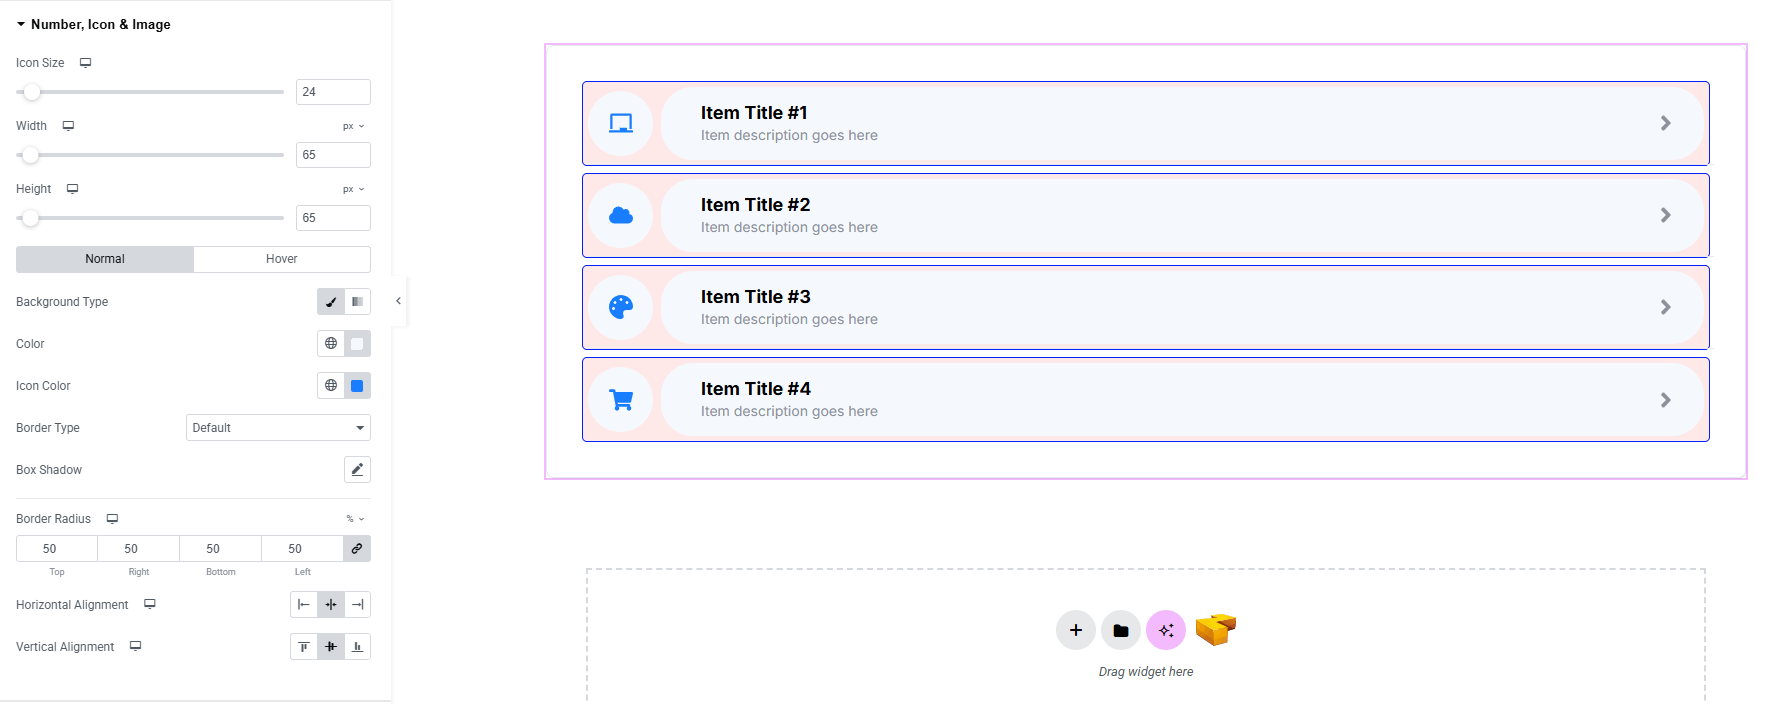Switch to the Hover tab

(x=281, y=259)
